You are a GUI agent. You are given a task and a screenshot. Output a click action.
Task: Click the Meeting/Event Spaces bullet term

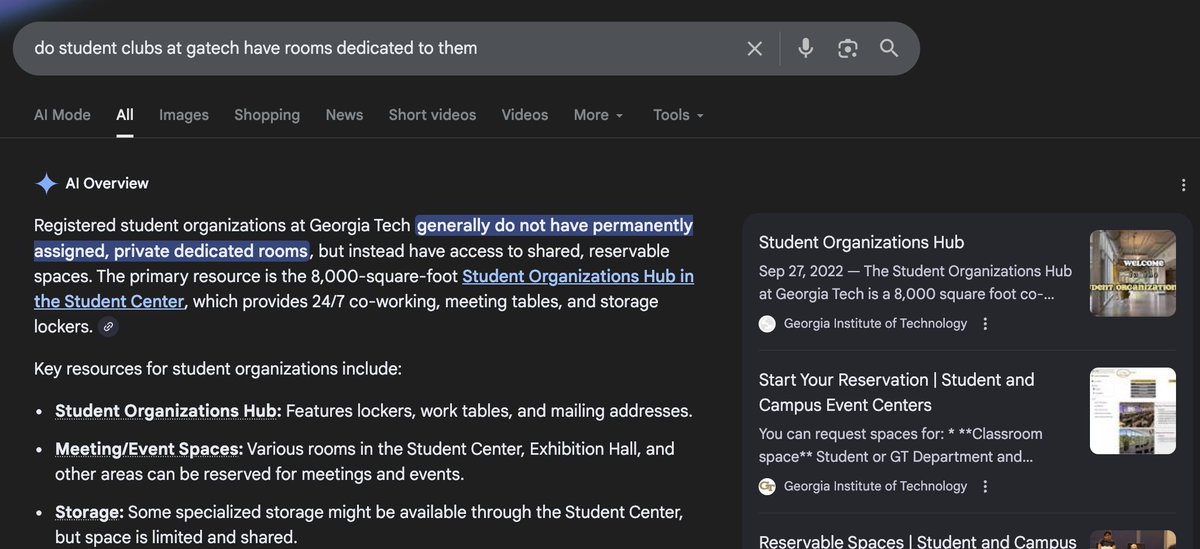click(x=149, y=449)
